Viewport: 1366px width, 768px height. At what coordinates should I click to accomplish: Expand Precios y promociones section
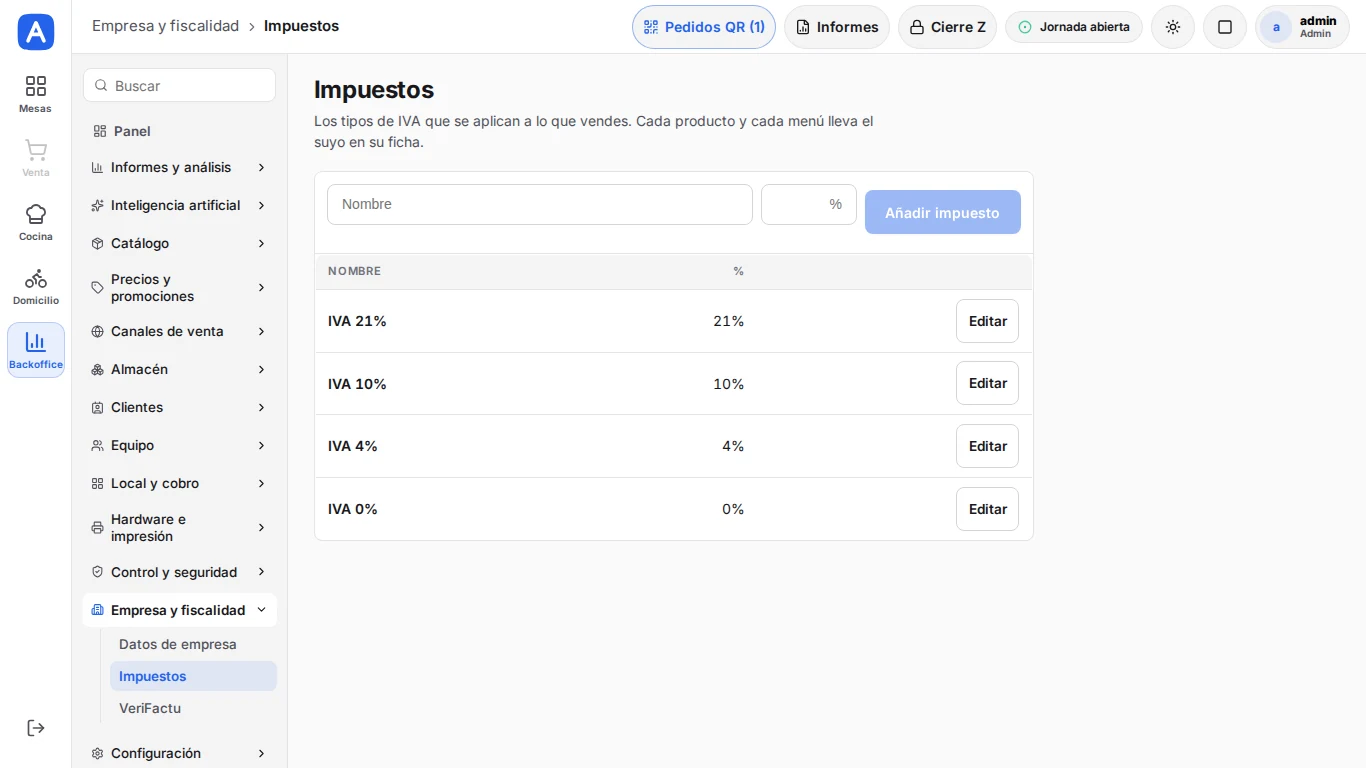pyautogui.click(x=179, y=288)
